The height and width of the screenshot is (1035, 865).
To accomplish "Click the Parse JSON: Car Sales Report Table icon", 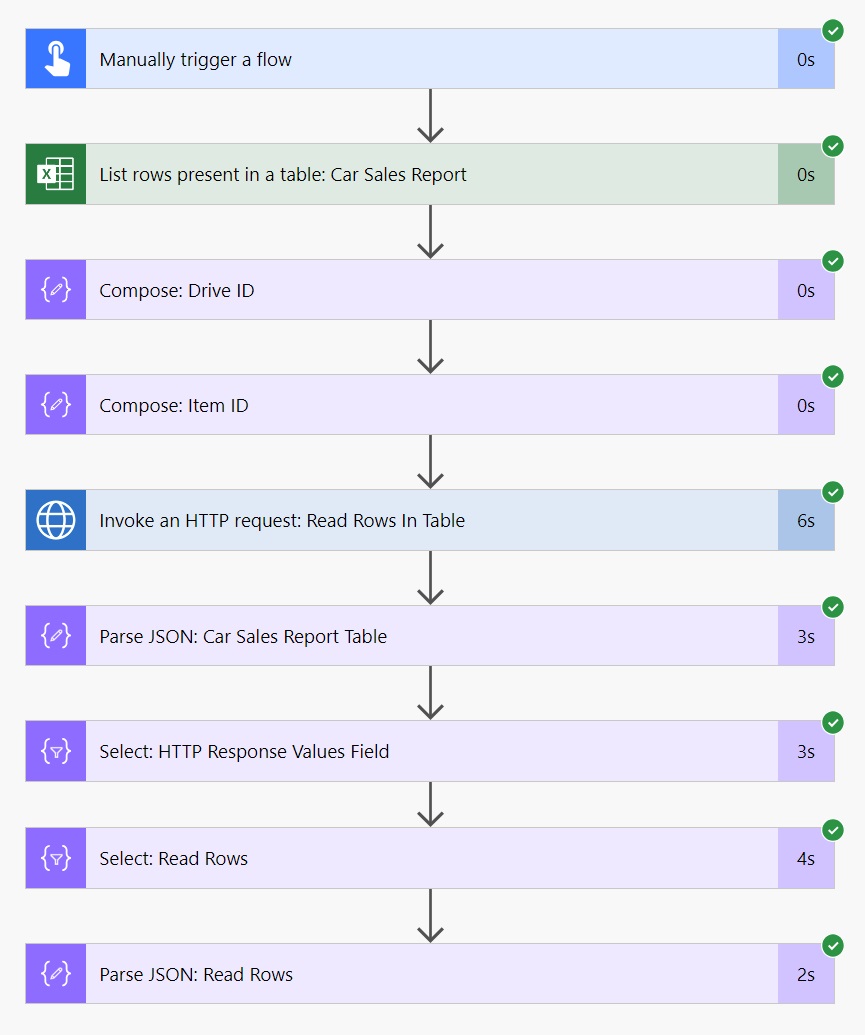I will click(56, 635).
